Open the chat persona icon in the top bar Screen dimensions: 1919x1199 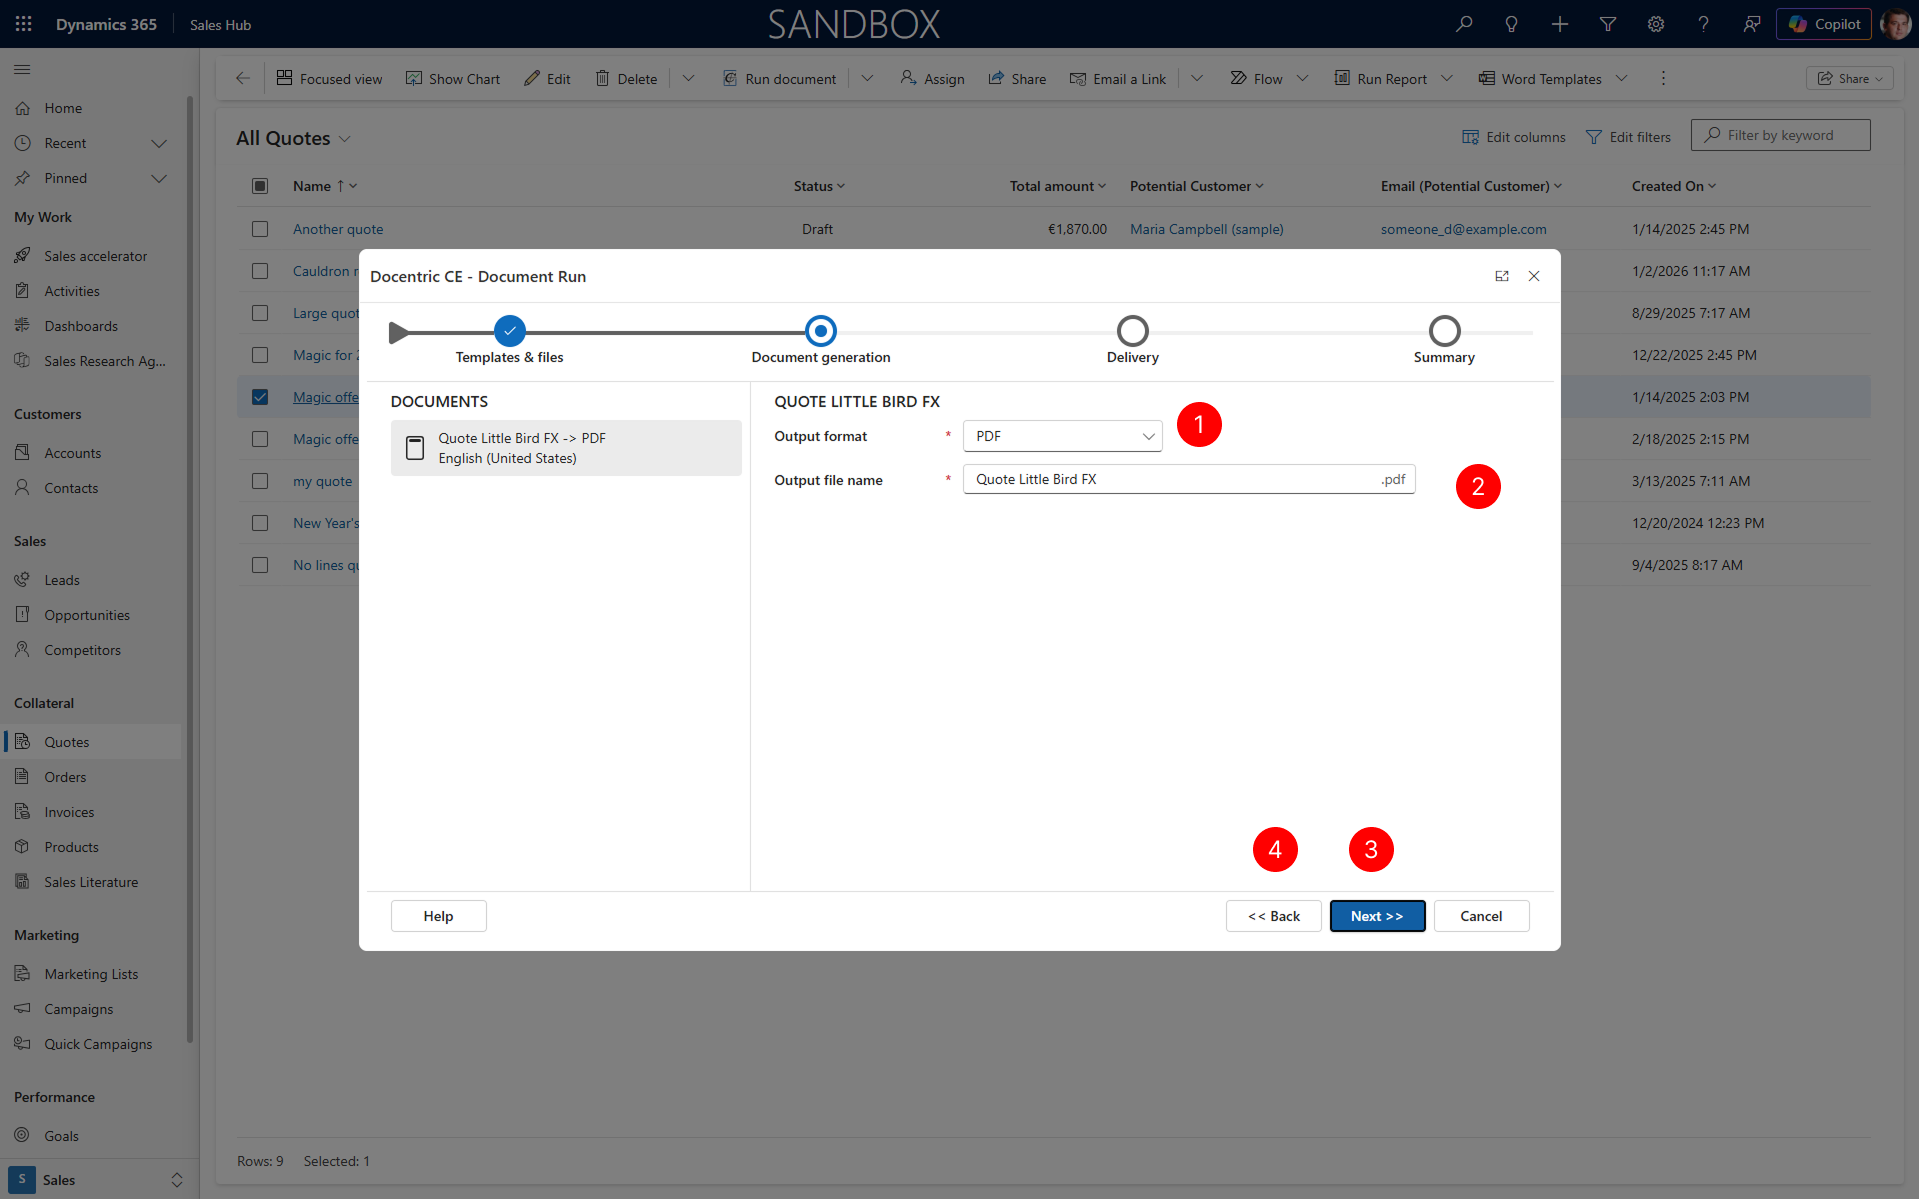pos(1751,24)
